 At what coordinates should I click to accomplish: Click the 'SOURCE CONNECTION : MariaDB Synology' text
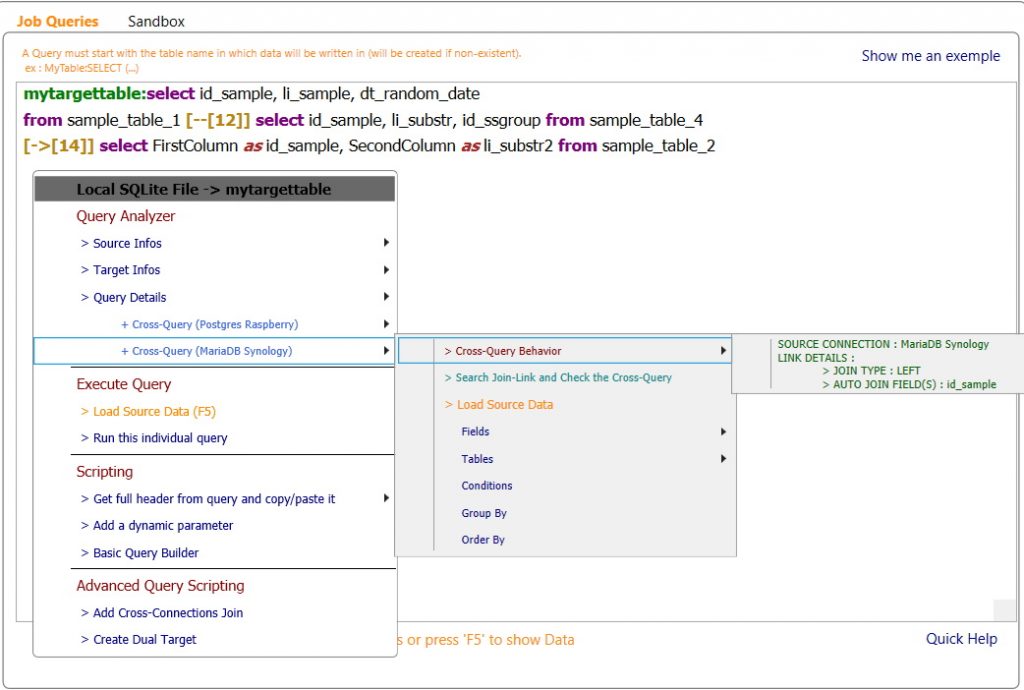[x=883, y=344]
